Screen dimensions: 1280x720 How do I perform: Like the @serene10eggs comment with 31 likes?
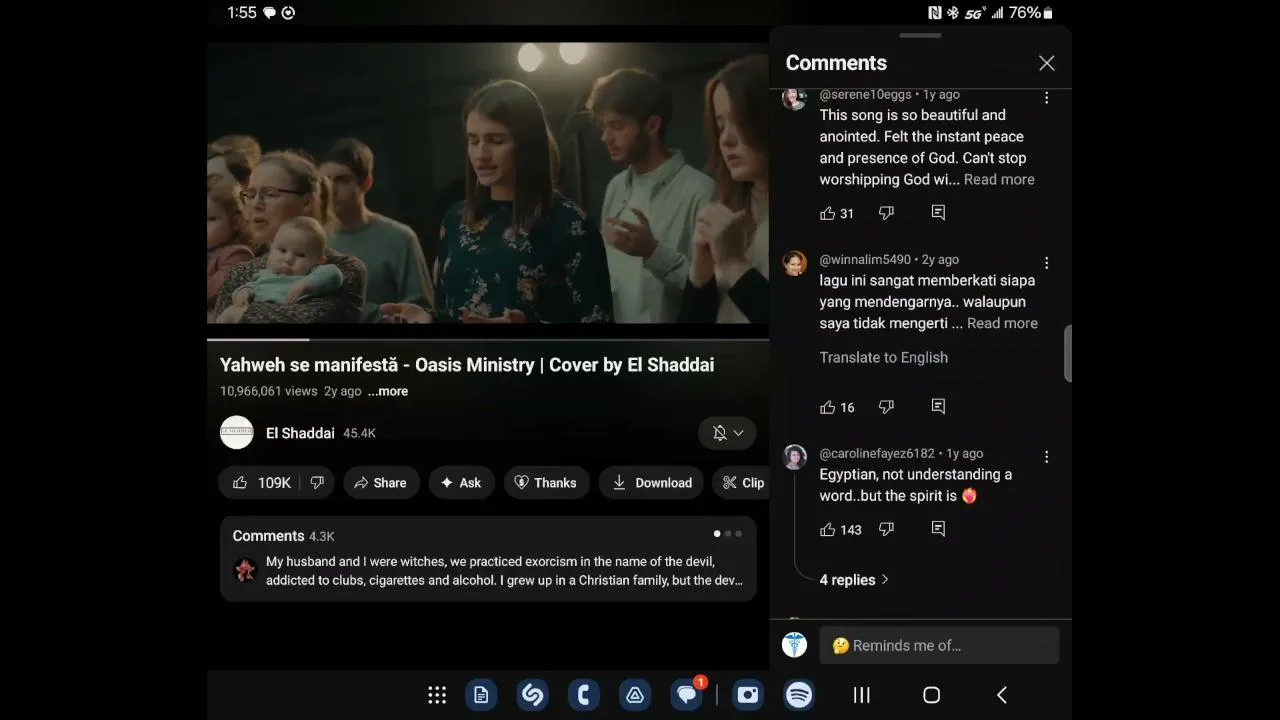(837, 213)
